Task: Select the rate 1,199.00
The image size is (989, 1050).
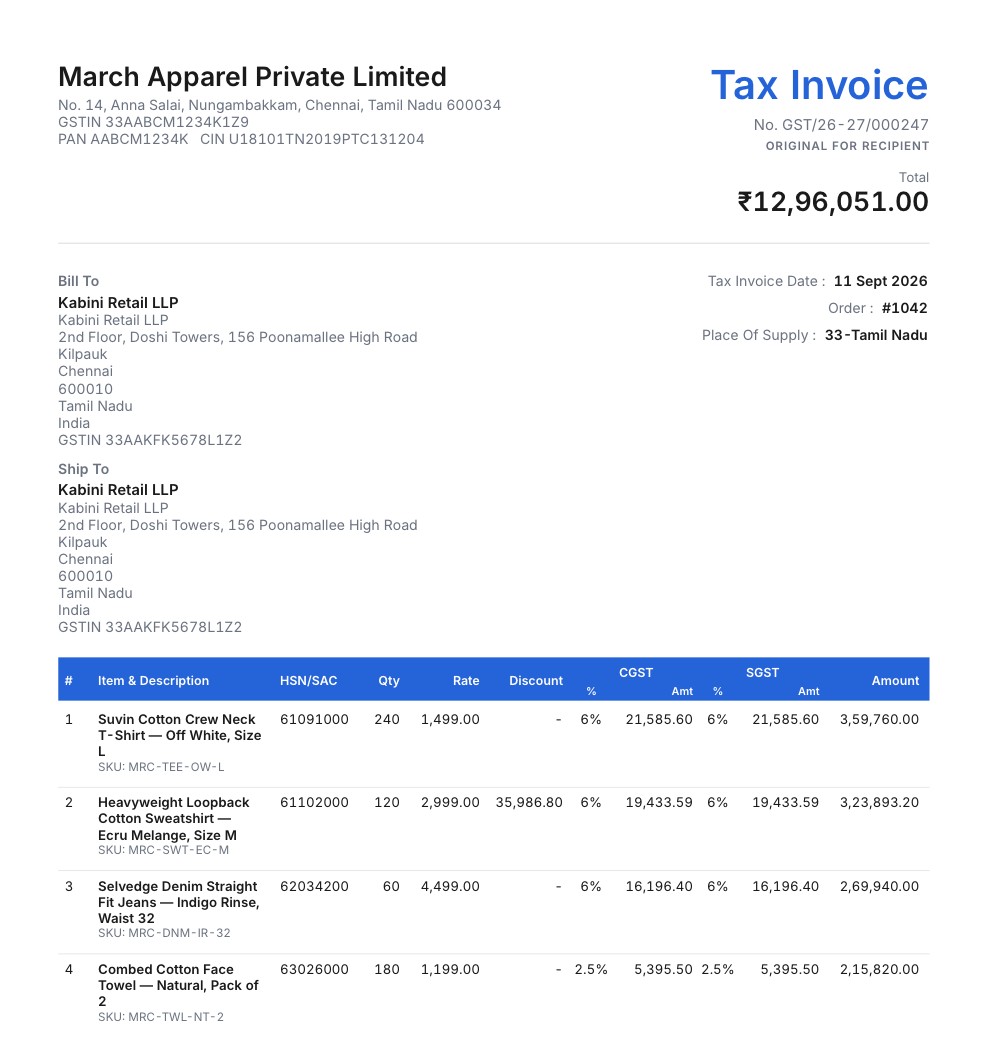Action: pyautogui.click(x=450, y=969)
